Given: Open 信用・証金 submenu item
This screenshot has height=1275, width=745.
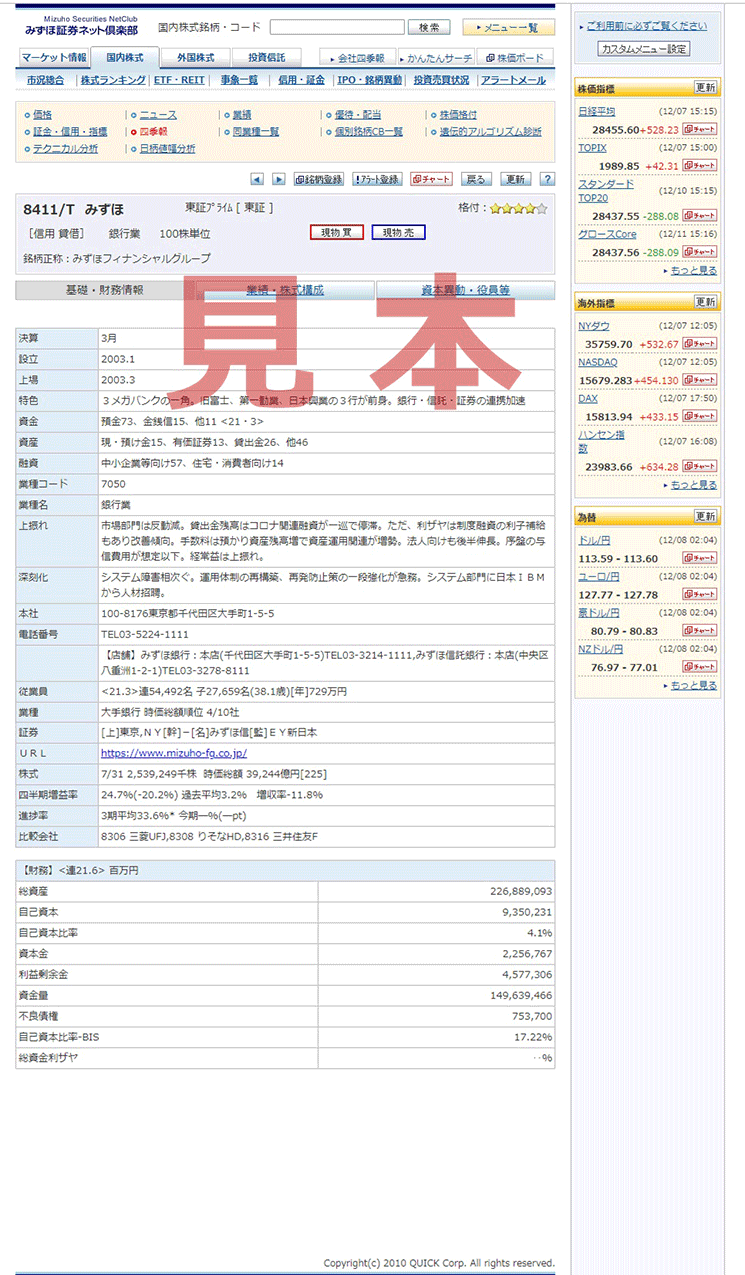Looking at the screenshot, I should pos(301,80).
